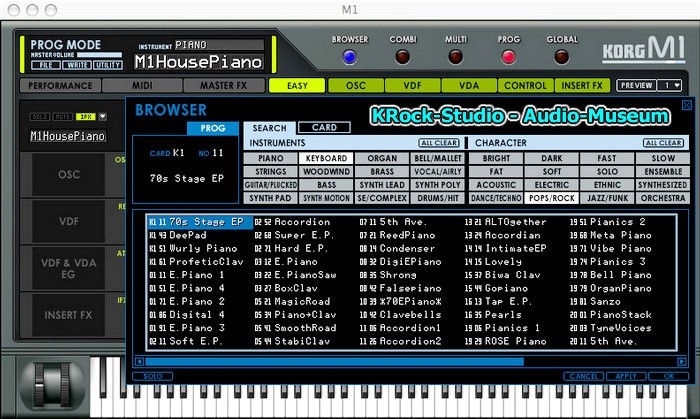
Task: Open the PERFORMANCE tab
Action: click(60, 85)
